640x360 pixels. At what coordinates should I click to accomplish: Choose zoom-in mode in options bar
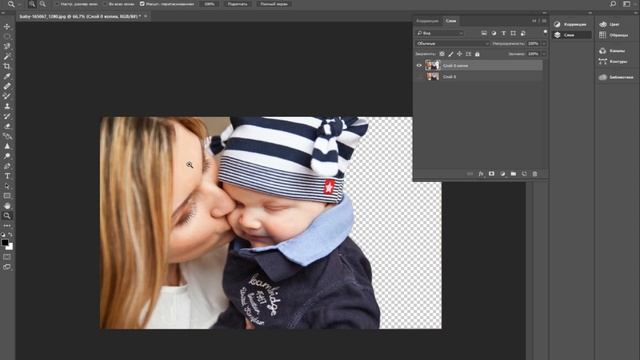tap(32, 4)
